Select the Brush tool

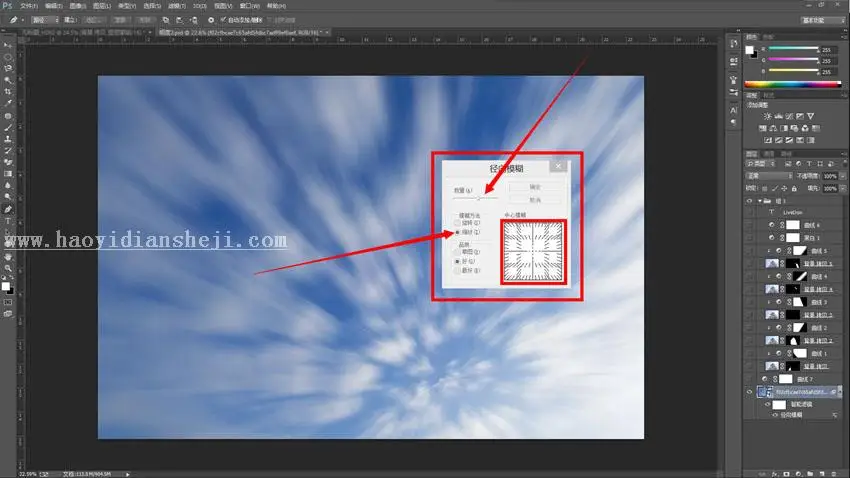pos(8,127)
